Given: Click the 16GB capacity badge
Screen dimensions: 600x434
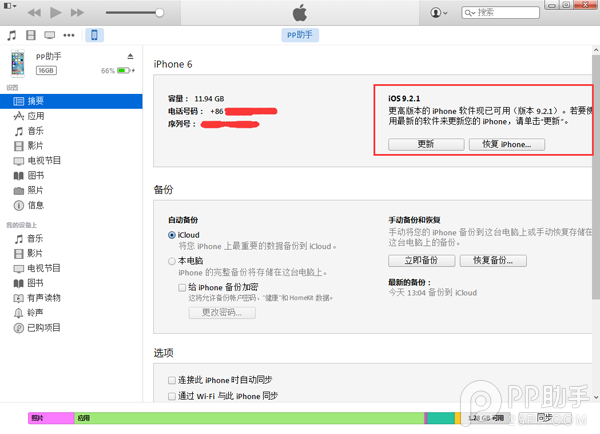Looking at the screenshot, I should [x=46, y=70].
